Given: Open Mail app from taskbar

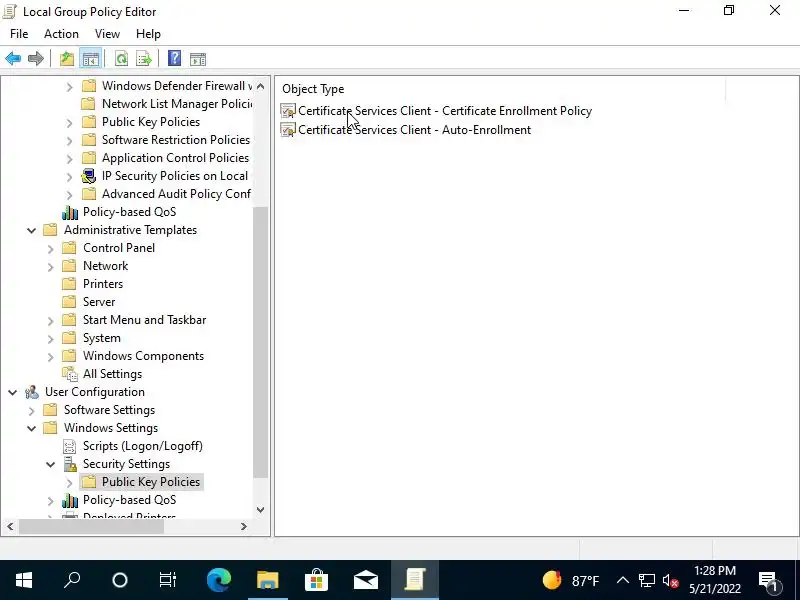Looking at the screenshot, I should (x=366, y=580).
